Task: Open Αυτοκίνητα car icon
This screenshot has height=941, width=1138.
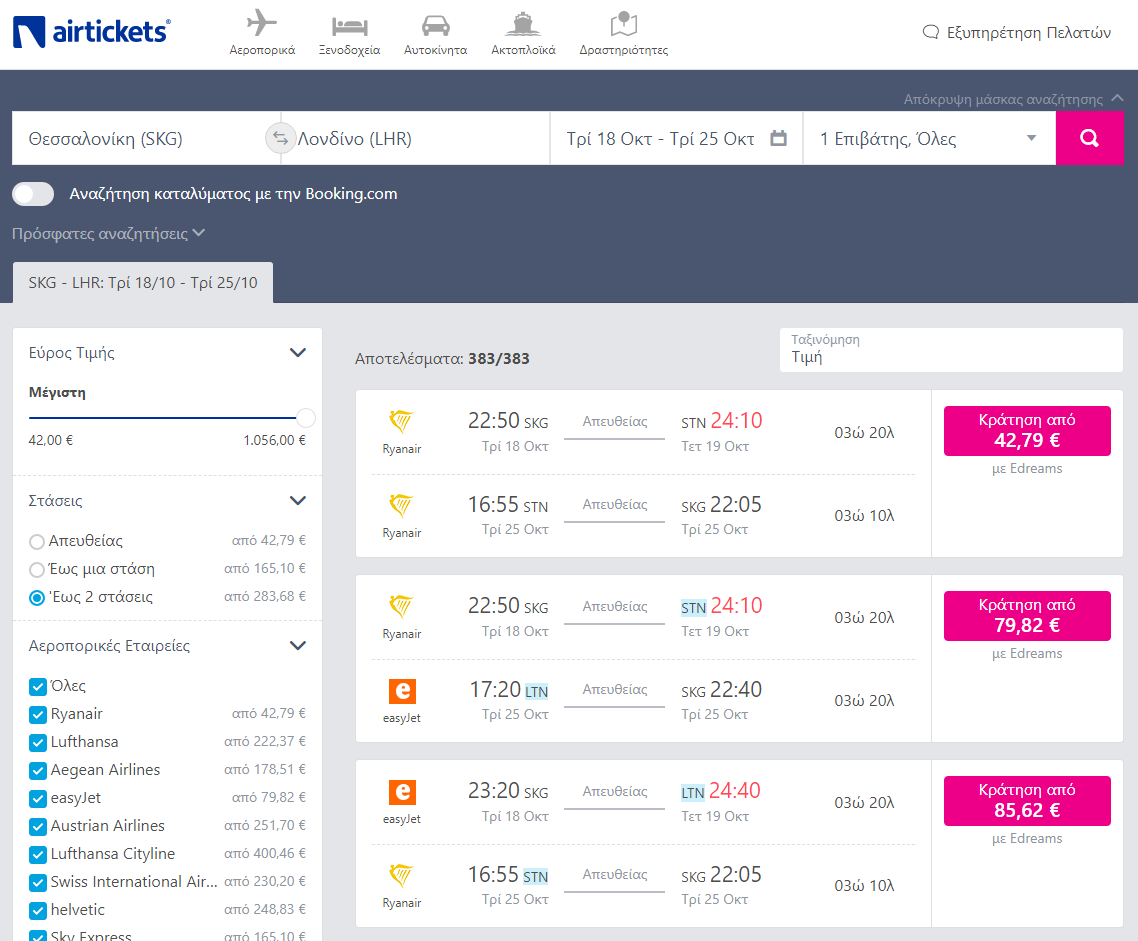Action: pos(435,25)
